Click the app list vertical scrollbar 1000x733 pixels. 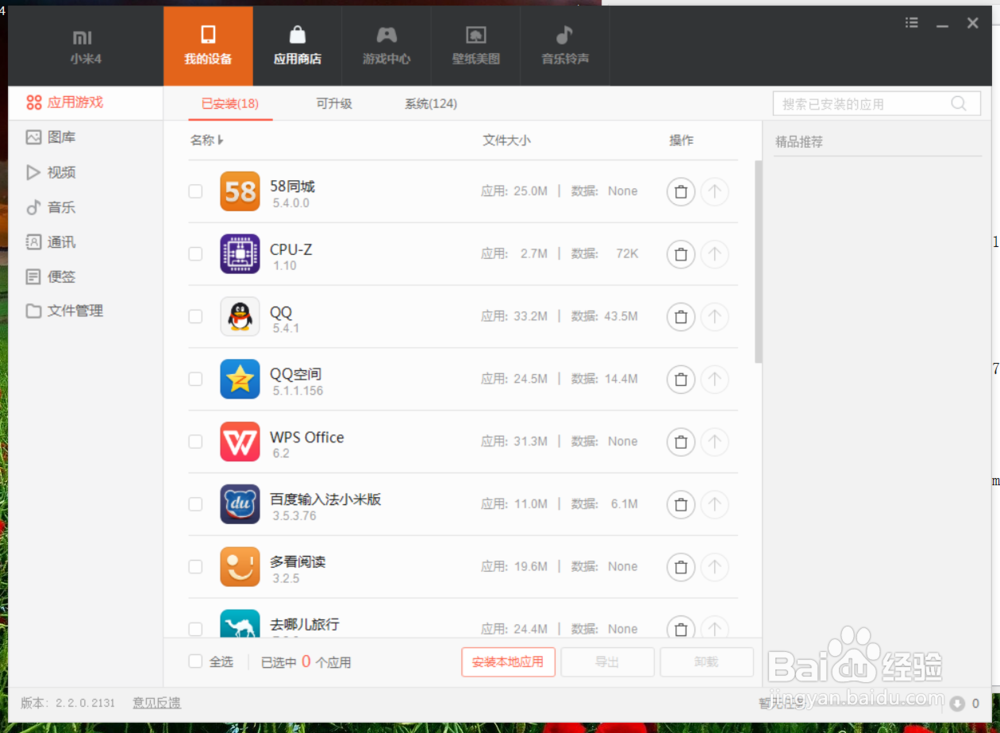[758, 262]
